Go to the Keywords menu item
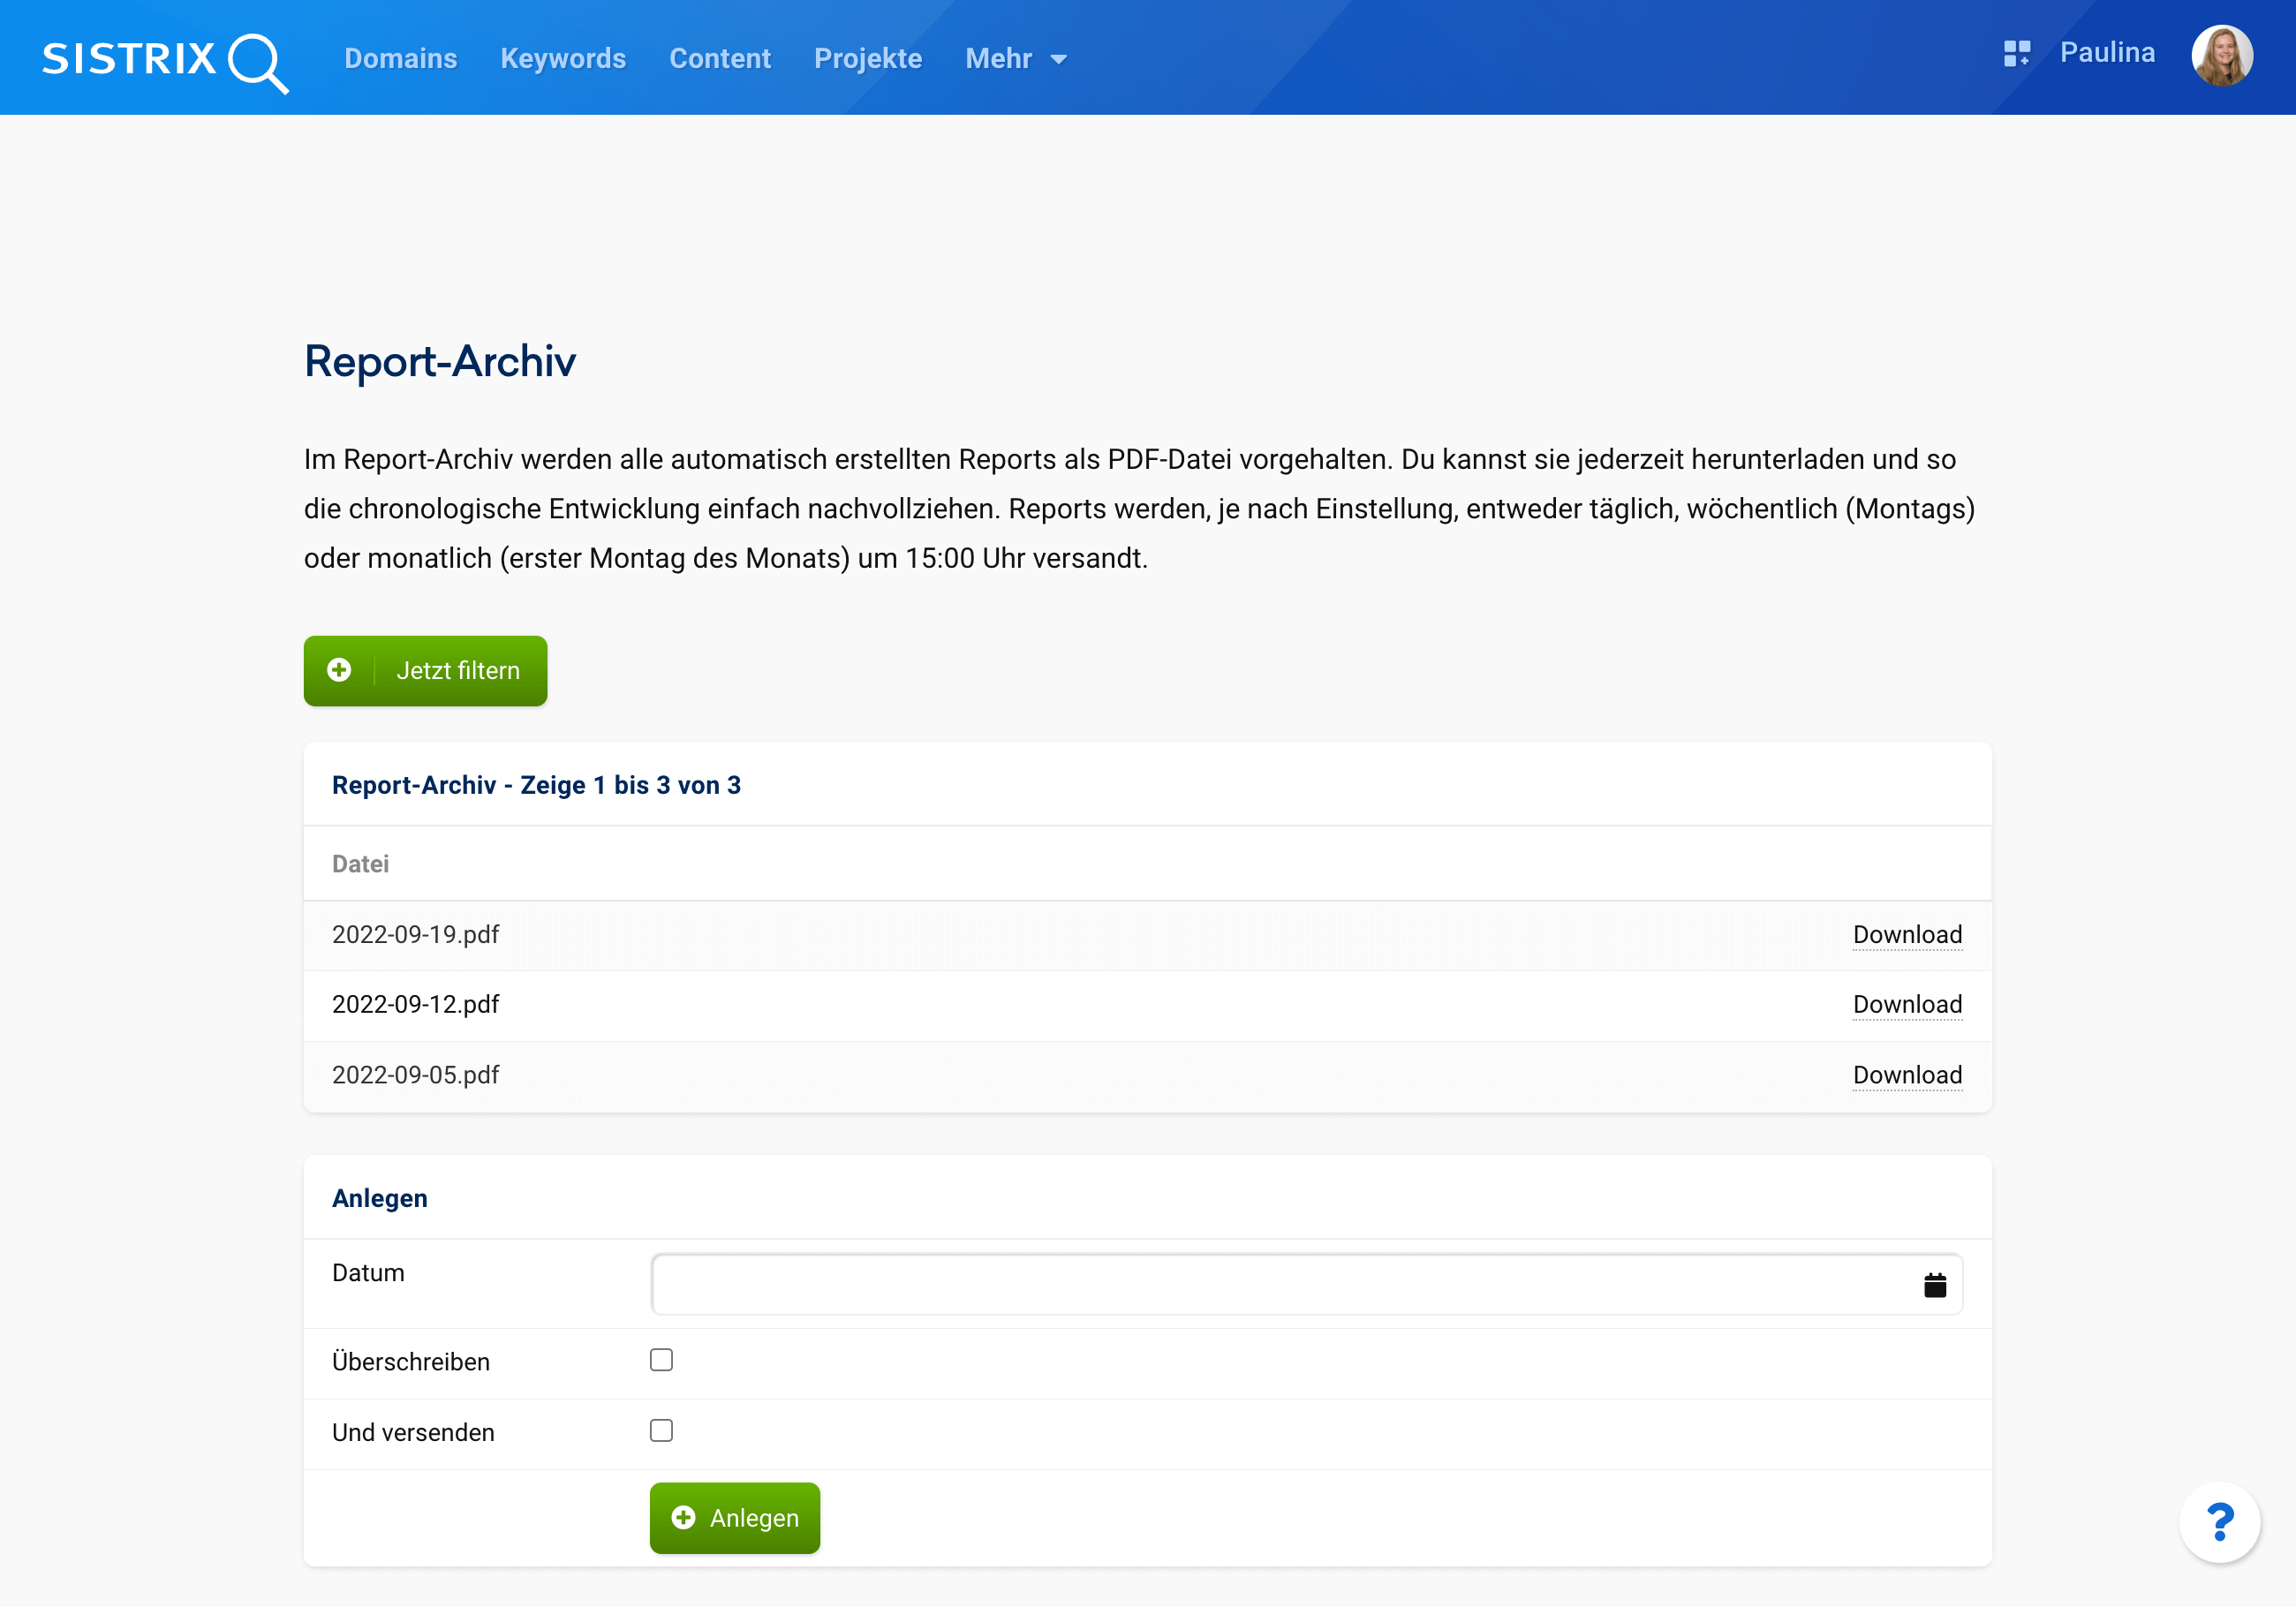This screenshot has width=2296, height=1607. tap(563, 59)
